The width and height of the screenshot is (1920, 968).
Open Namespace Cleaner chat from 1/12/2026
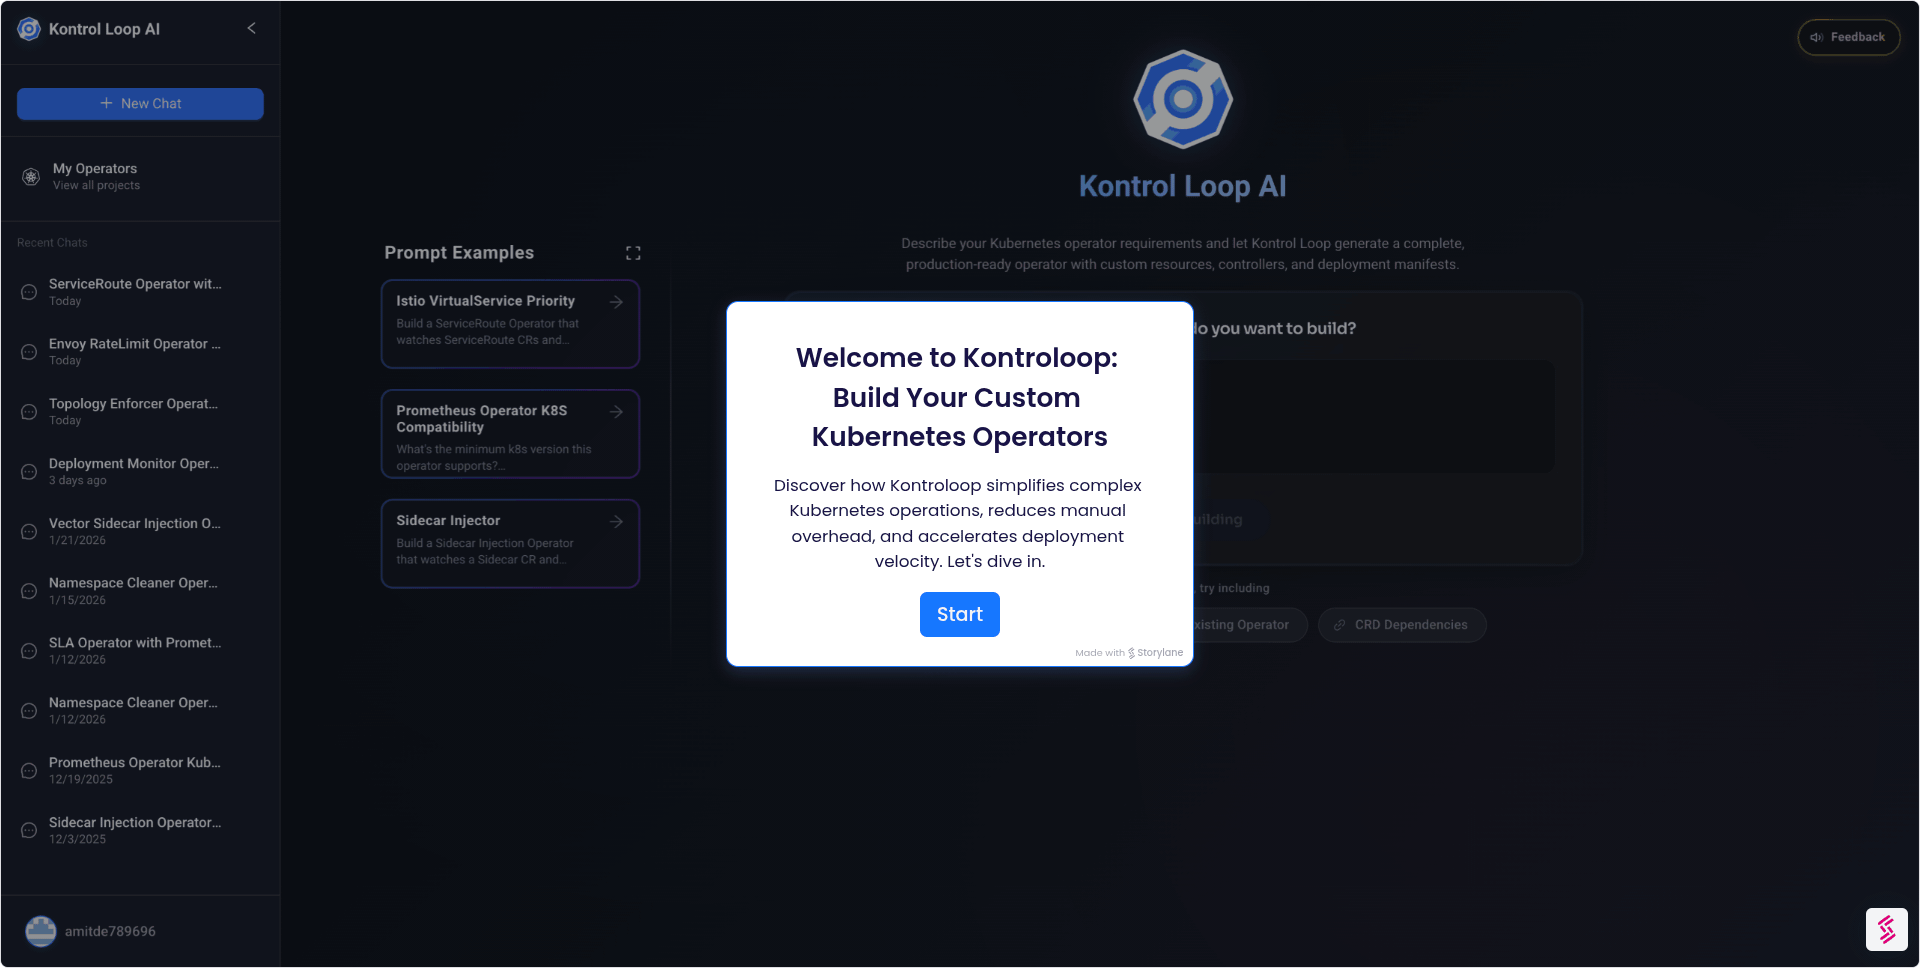click(140, 711)
